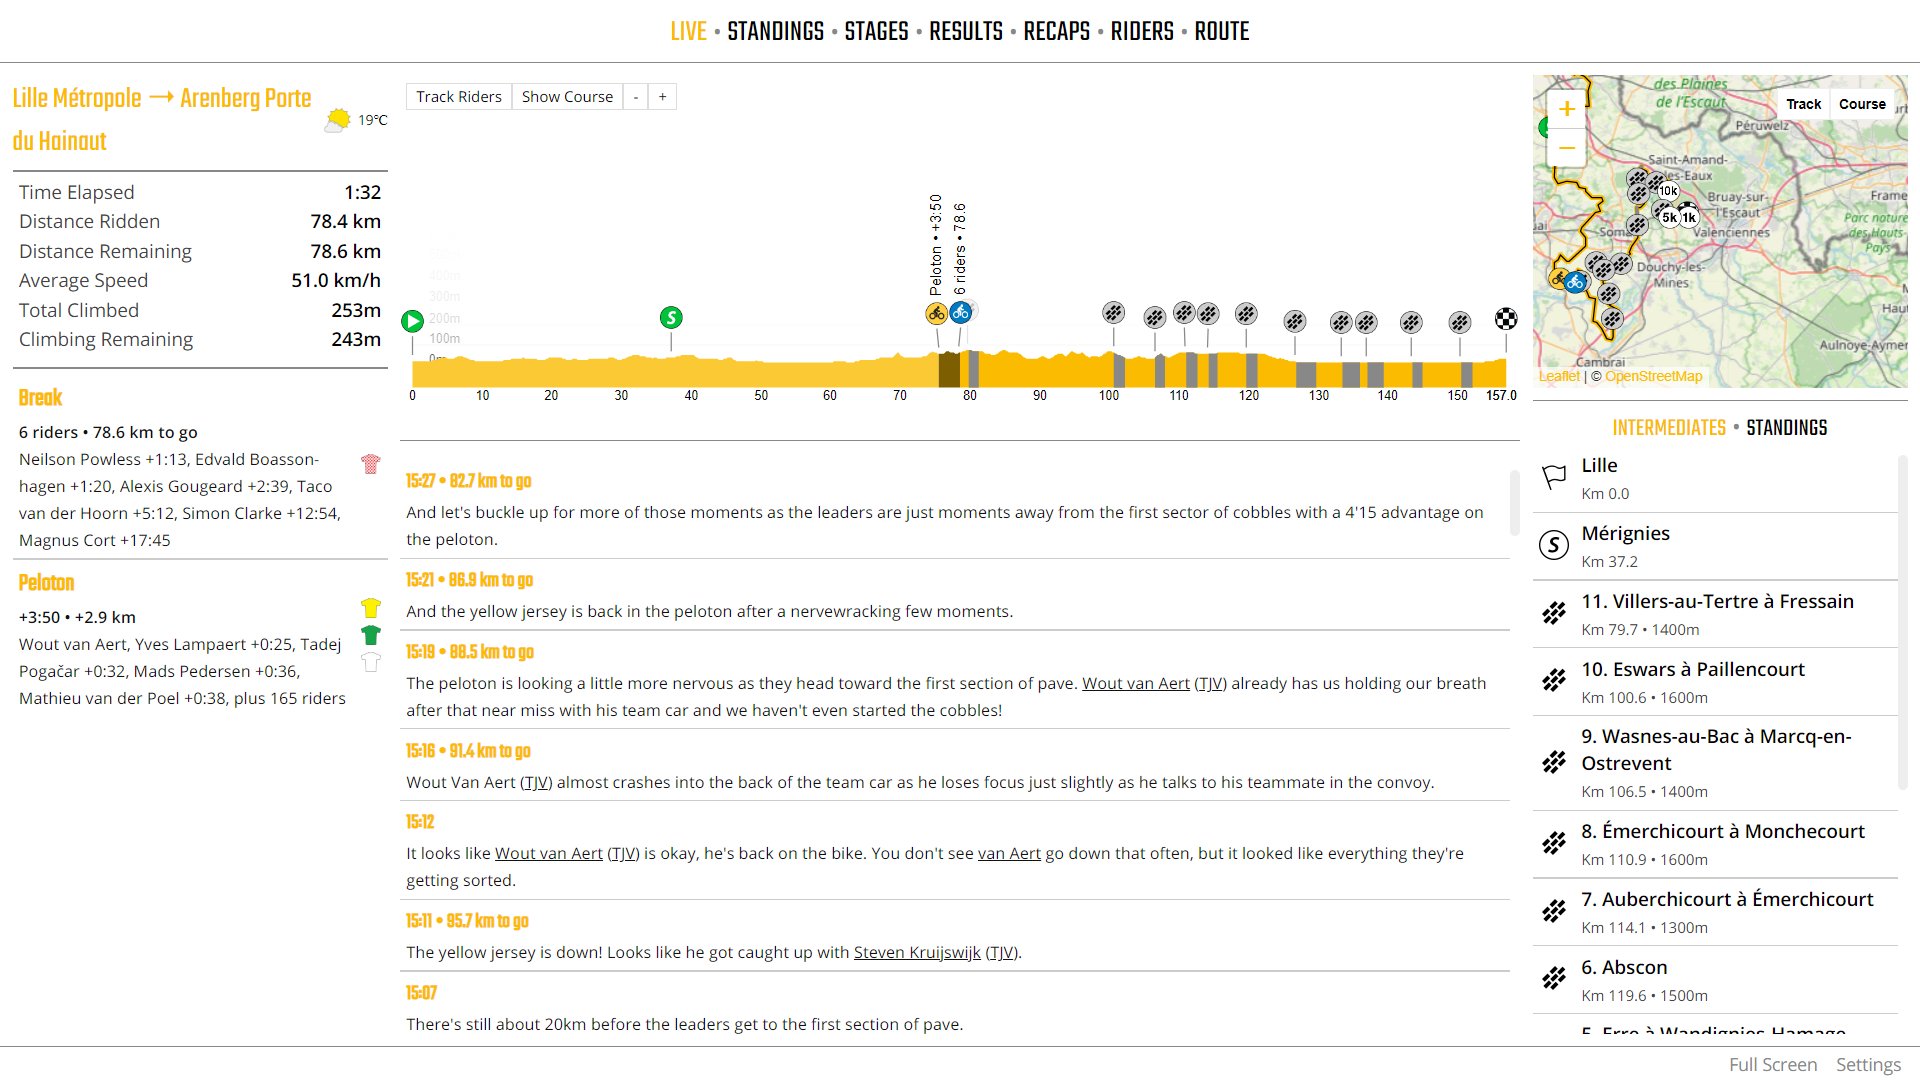Click the first cobble marker near km 100
This screenshot has width=1920, height=1080.
(x=1113, y=313)
